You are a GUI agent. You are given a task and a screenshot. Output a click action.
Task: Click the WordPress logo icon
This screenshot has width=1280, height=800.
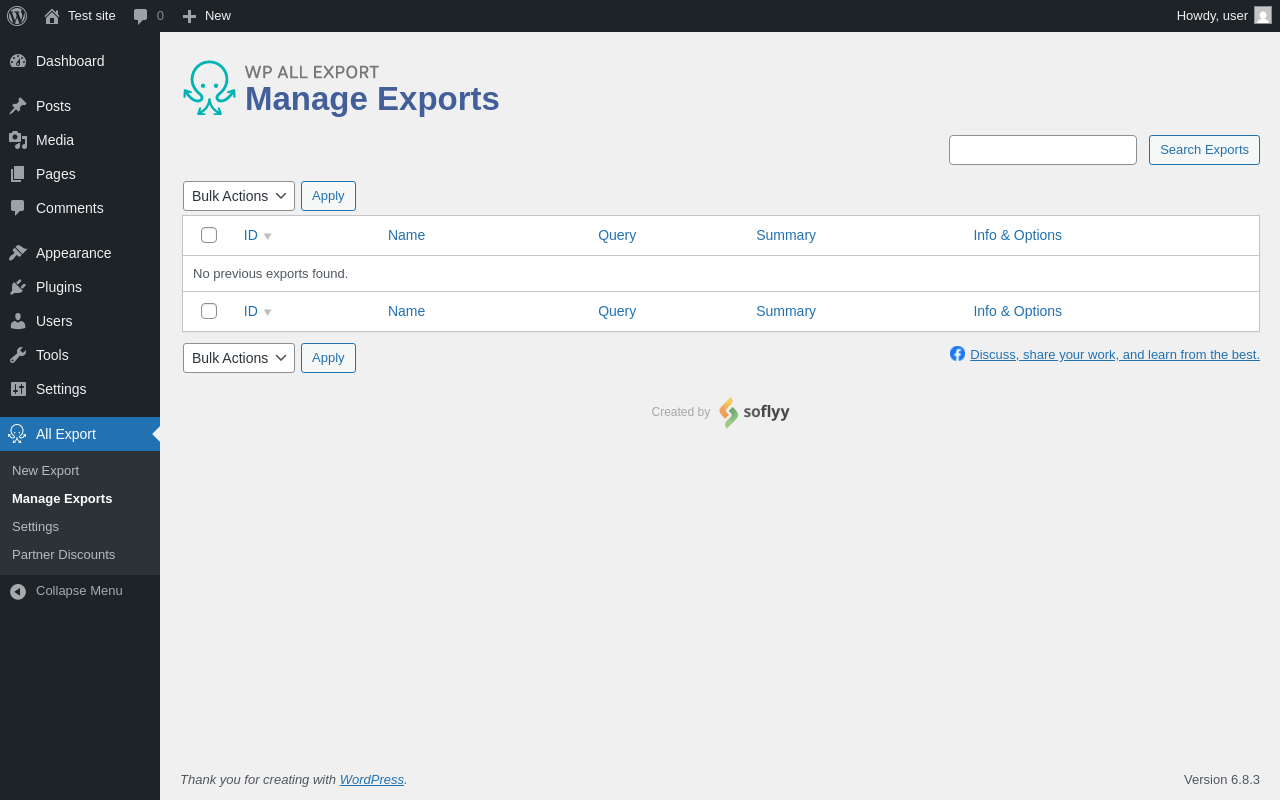(17, 16)
